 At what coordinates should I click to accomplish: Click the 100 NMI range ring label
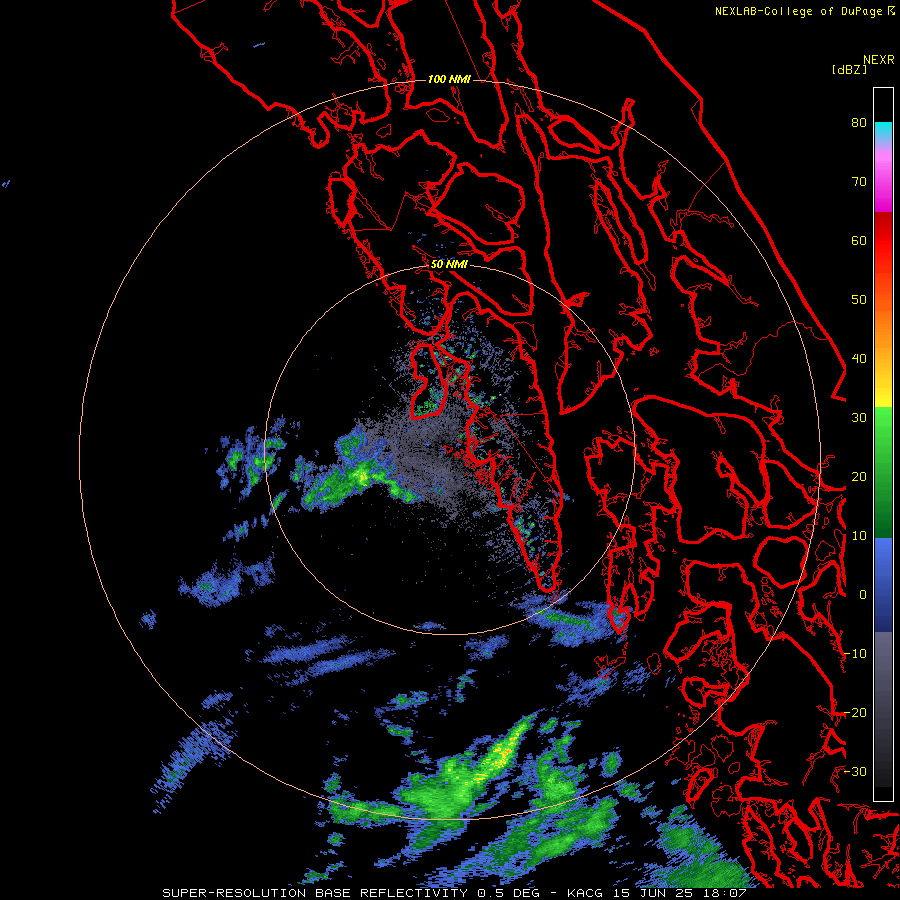coord(449,79)
